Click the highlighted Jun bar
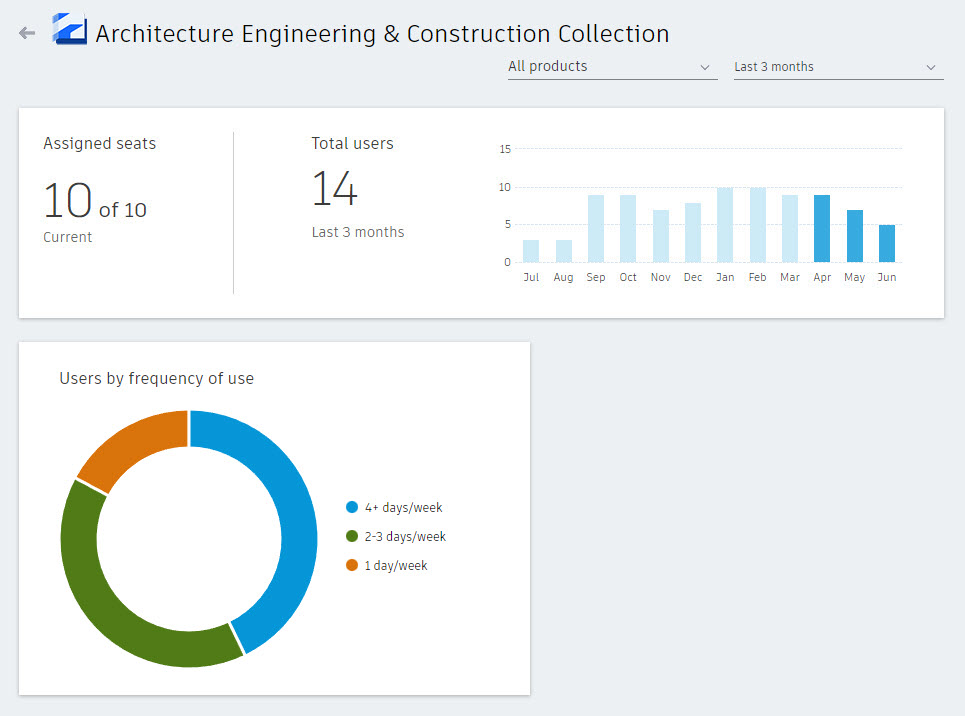965x716 pixels. [887, 244]
